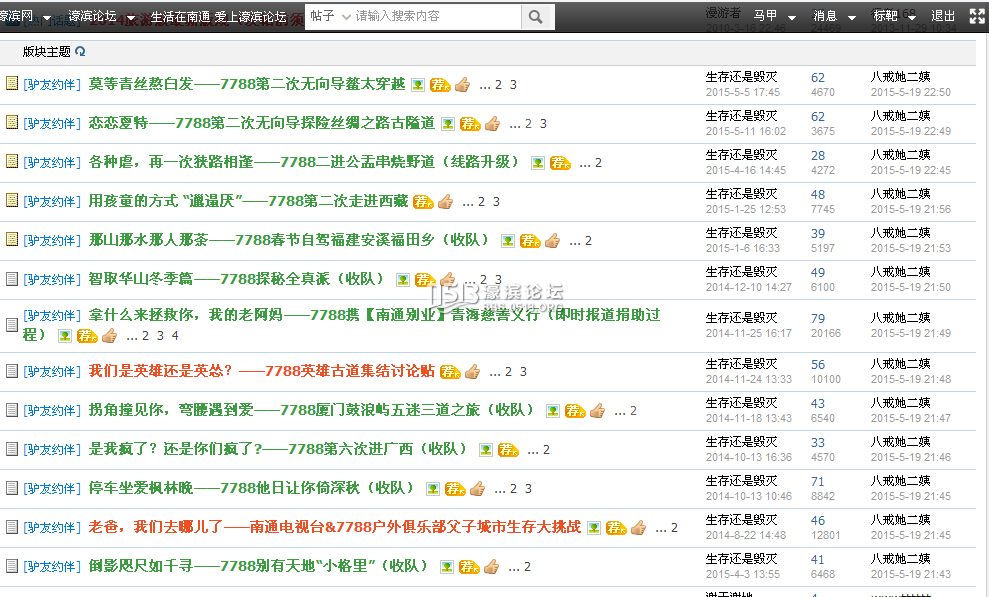Click the new-post thread icon beside 恋恋夏特
Screen dimensions: 989x597
tap(12, 123)
